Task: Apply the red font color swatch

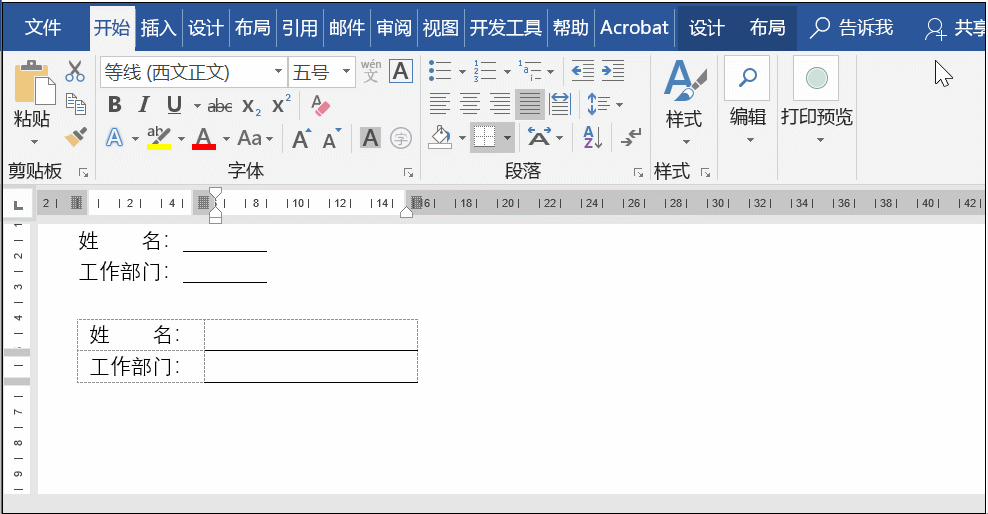Action: (204, 138)
